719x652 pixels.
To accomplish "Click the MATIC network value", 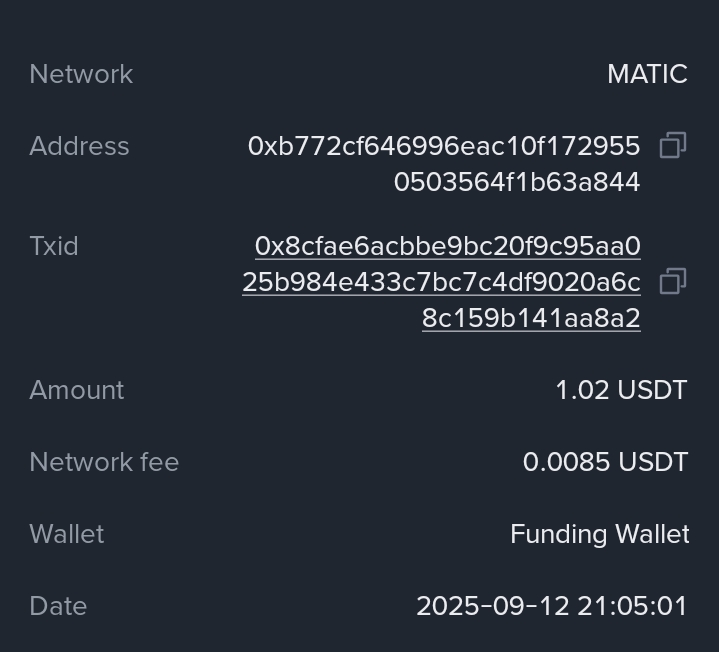I will pyautogui.click(x=647, y=74).
